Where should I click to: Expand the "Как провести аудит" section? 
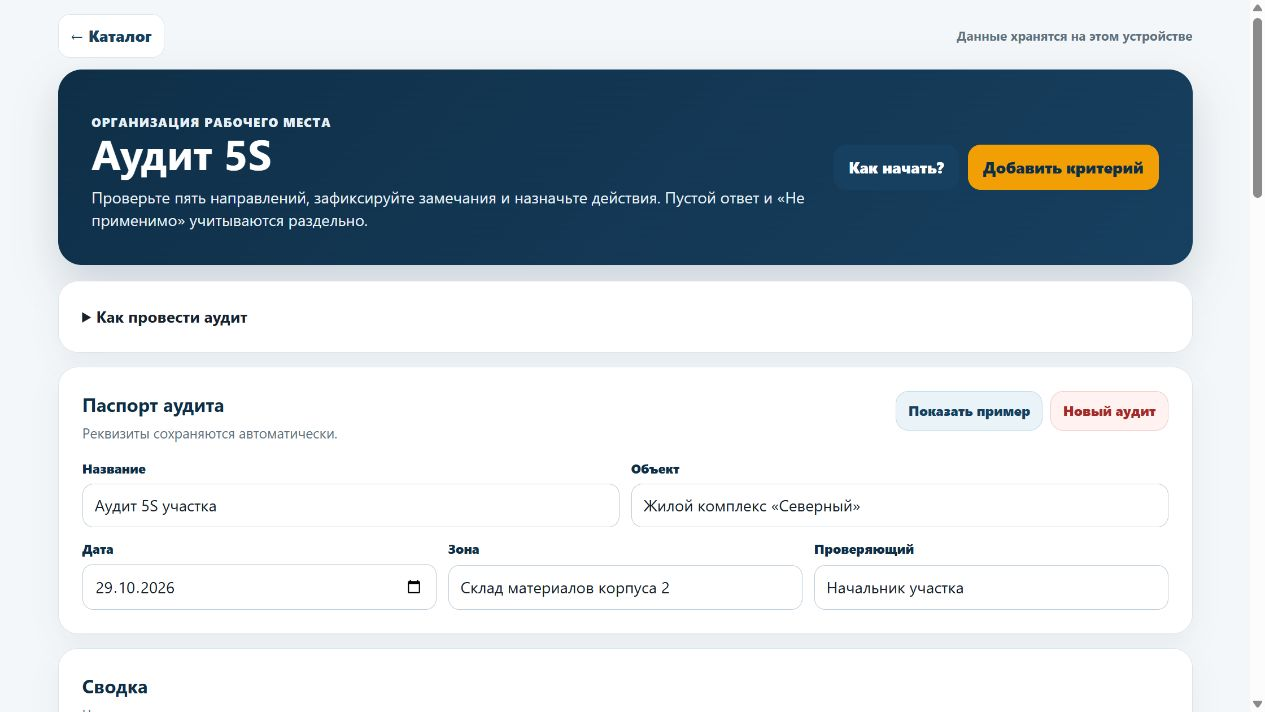point(164,318)
